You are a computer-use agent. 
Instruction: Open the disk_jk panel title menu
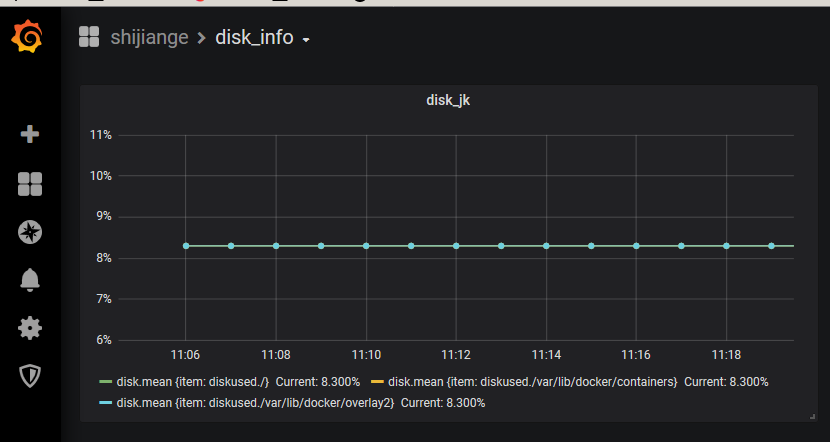point(448,100)
